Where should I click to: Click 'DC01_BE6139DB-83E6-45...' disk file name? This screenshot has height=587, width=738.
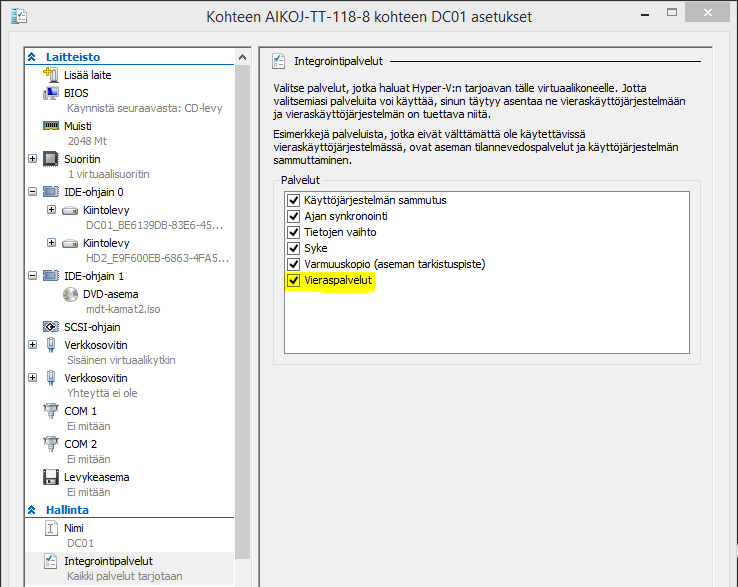point(154,225)
